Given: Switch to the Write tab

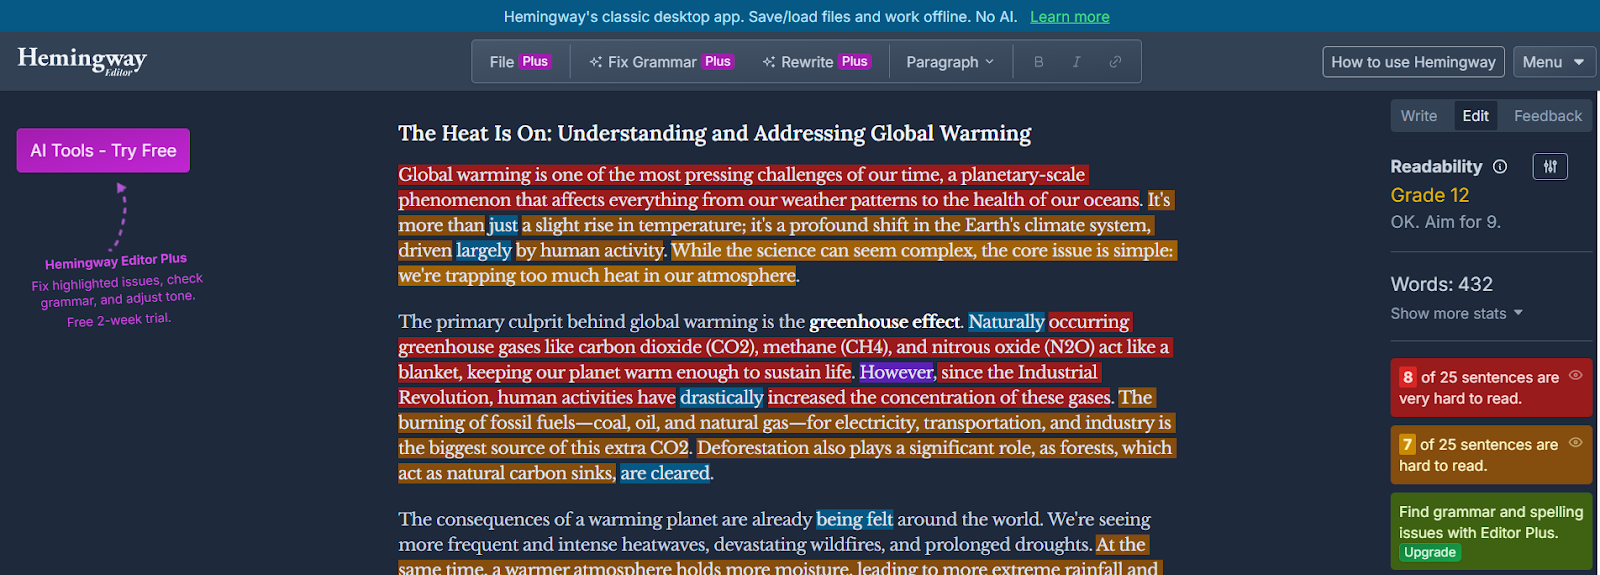Looking at the screenshot, I should 1418,116.
